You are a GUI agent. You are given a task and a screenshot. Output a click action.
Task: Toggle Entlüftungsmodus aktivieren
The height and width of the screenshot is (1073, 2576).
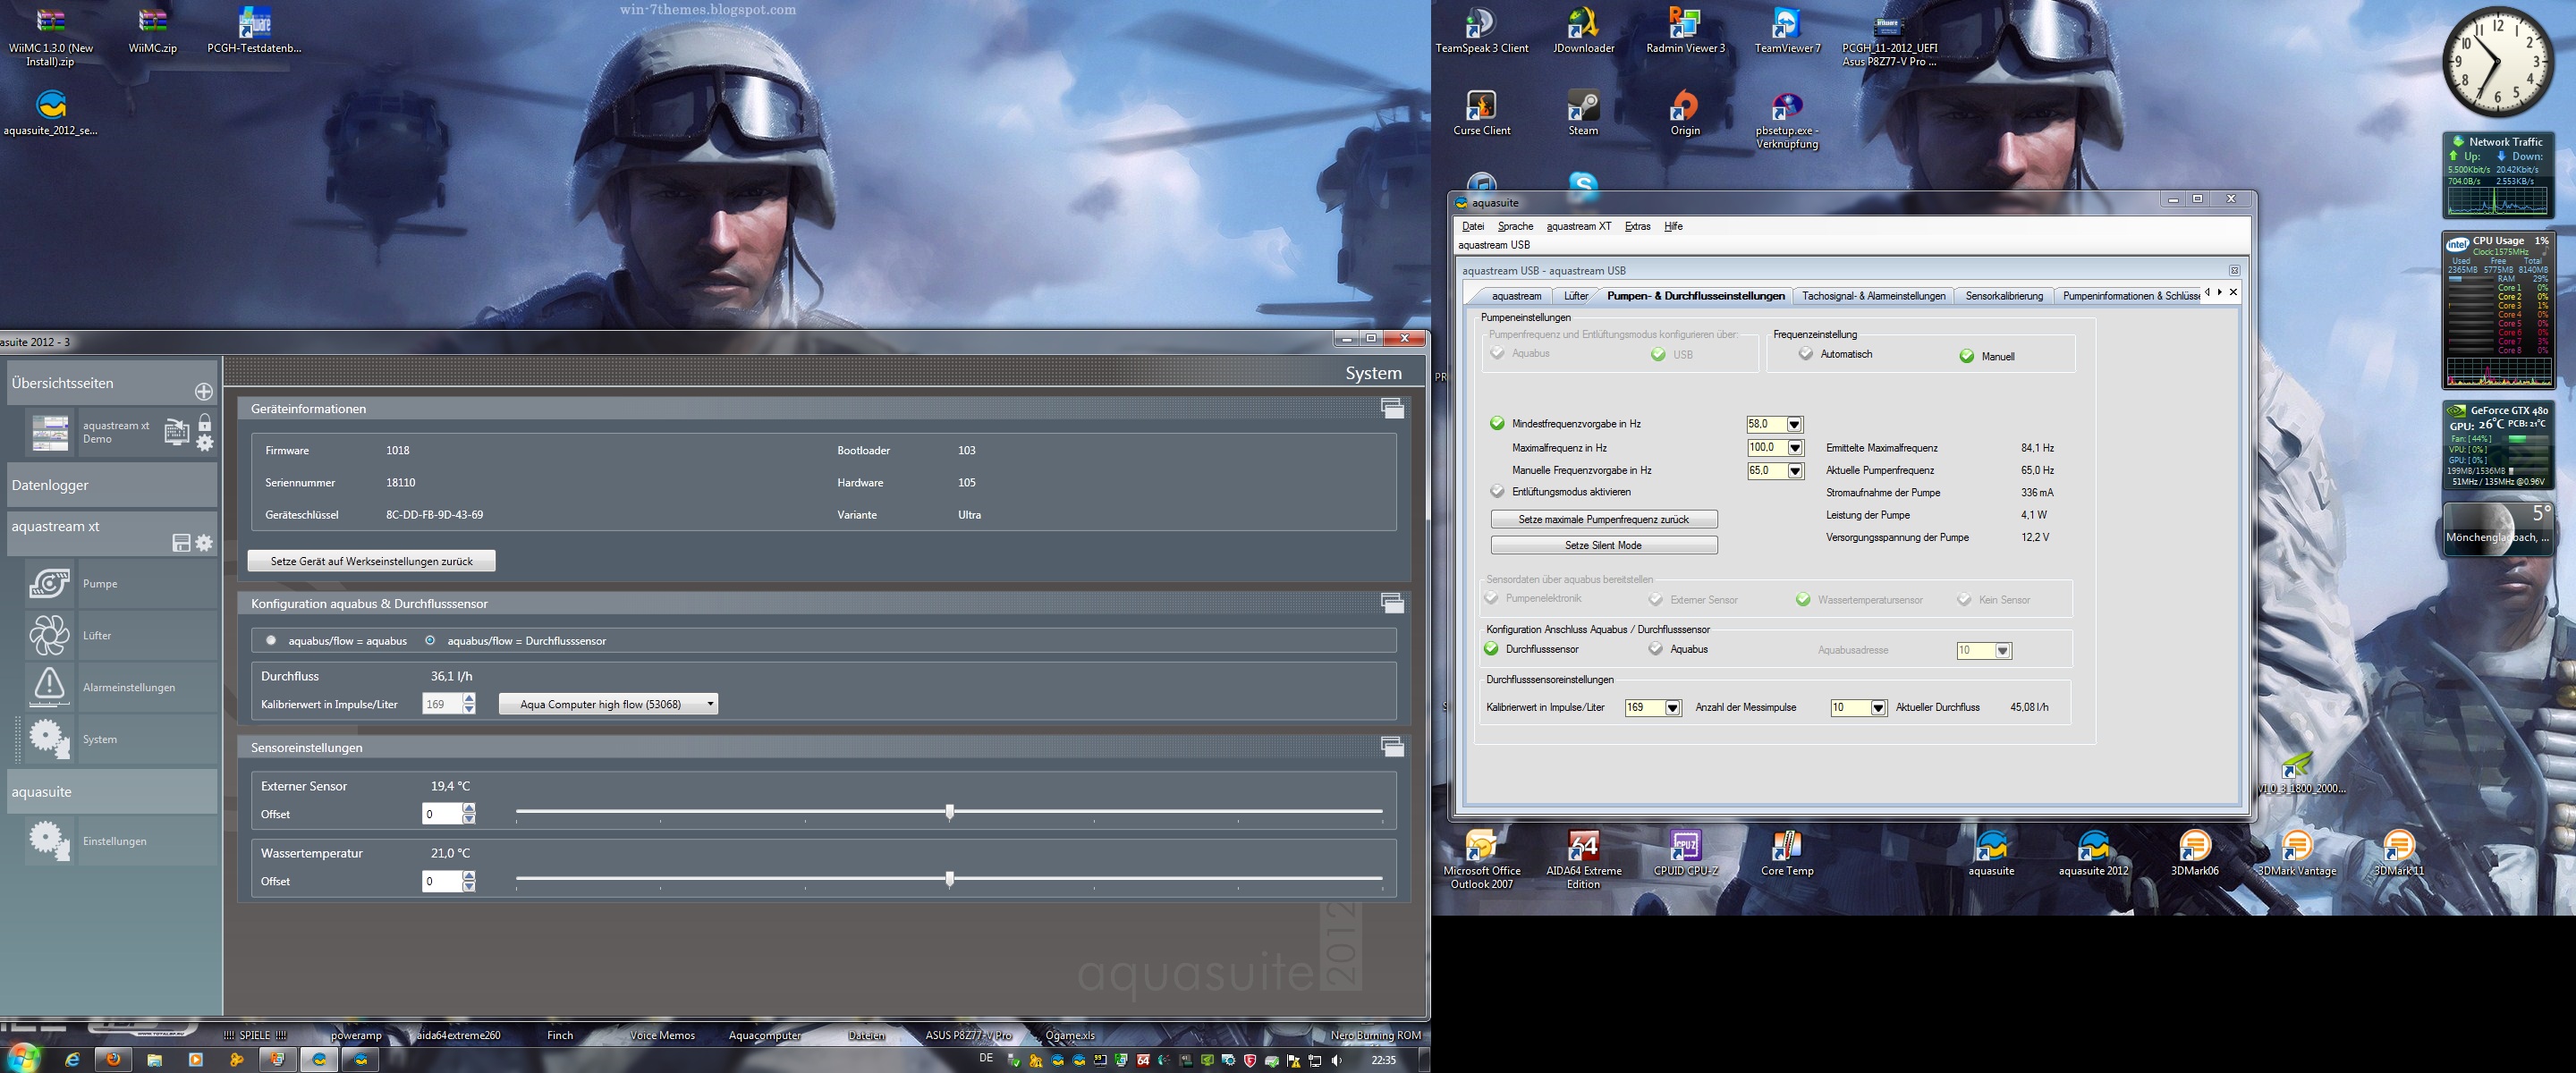(x=1497, y=492)
